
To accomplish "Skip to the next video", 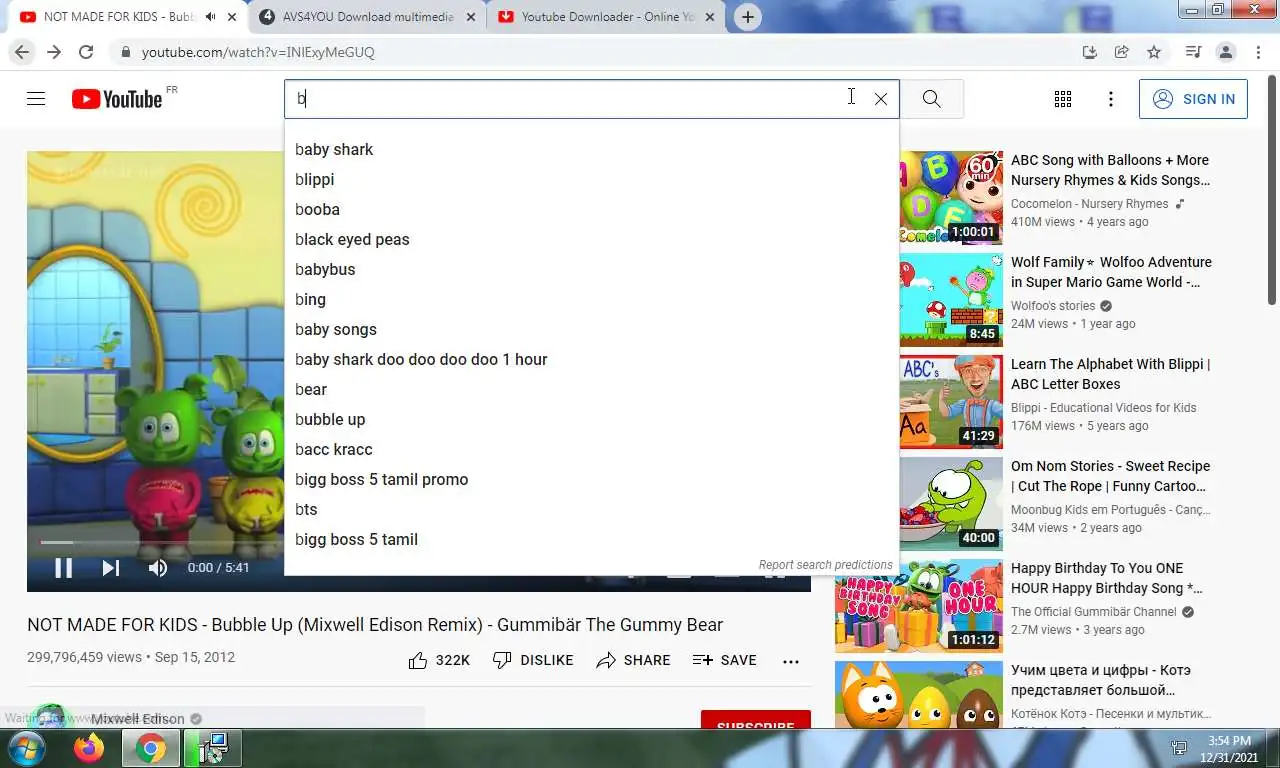I will 110,568.
